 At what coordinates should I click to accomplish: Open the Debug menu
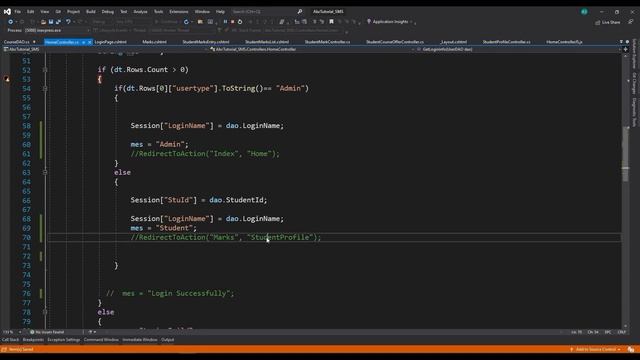coord(108,12)
